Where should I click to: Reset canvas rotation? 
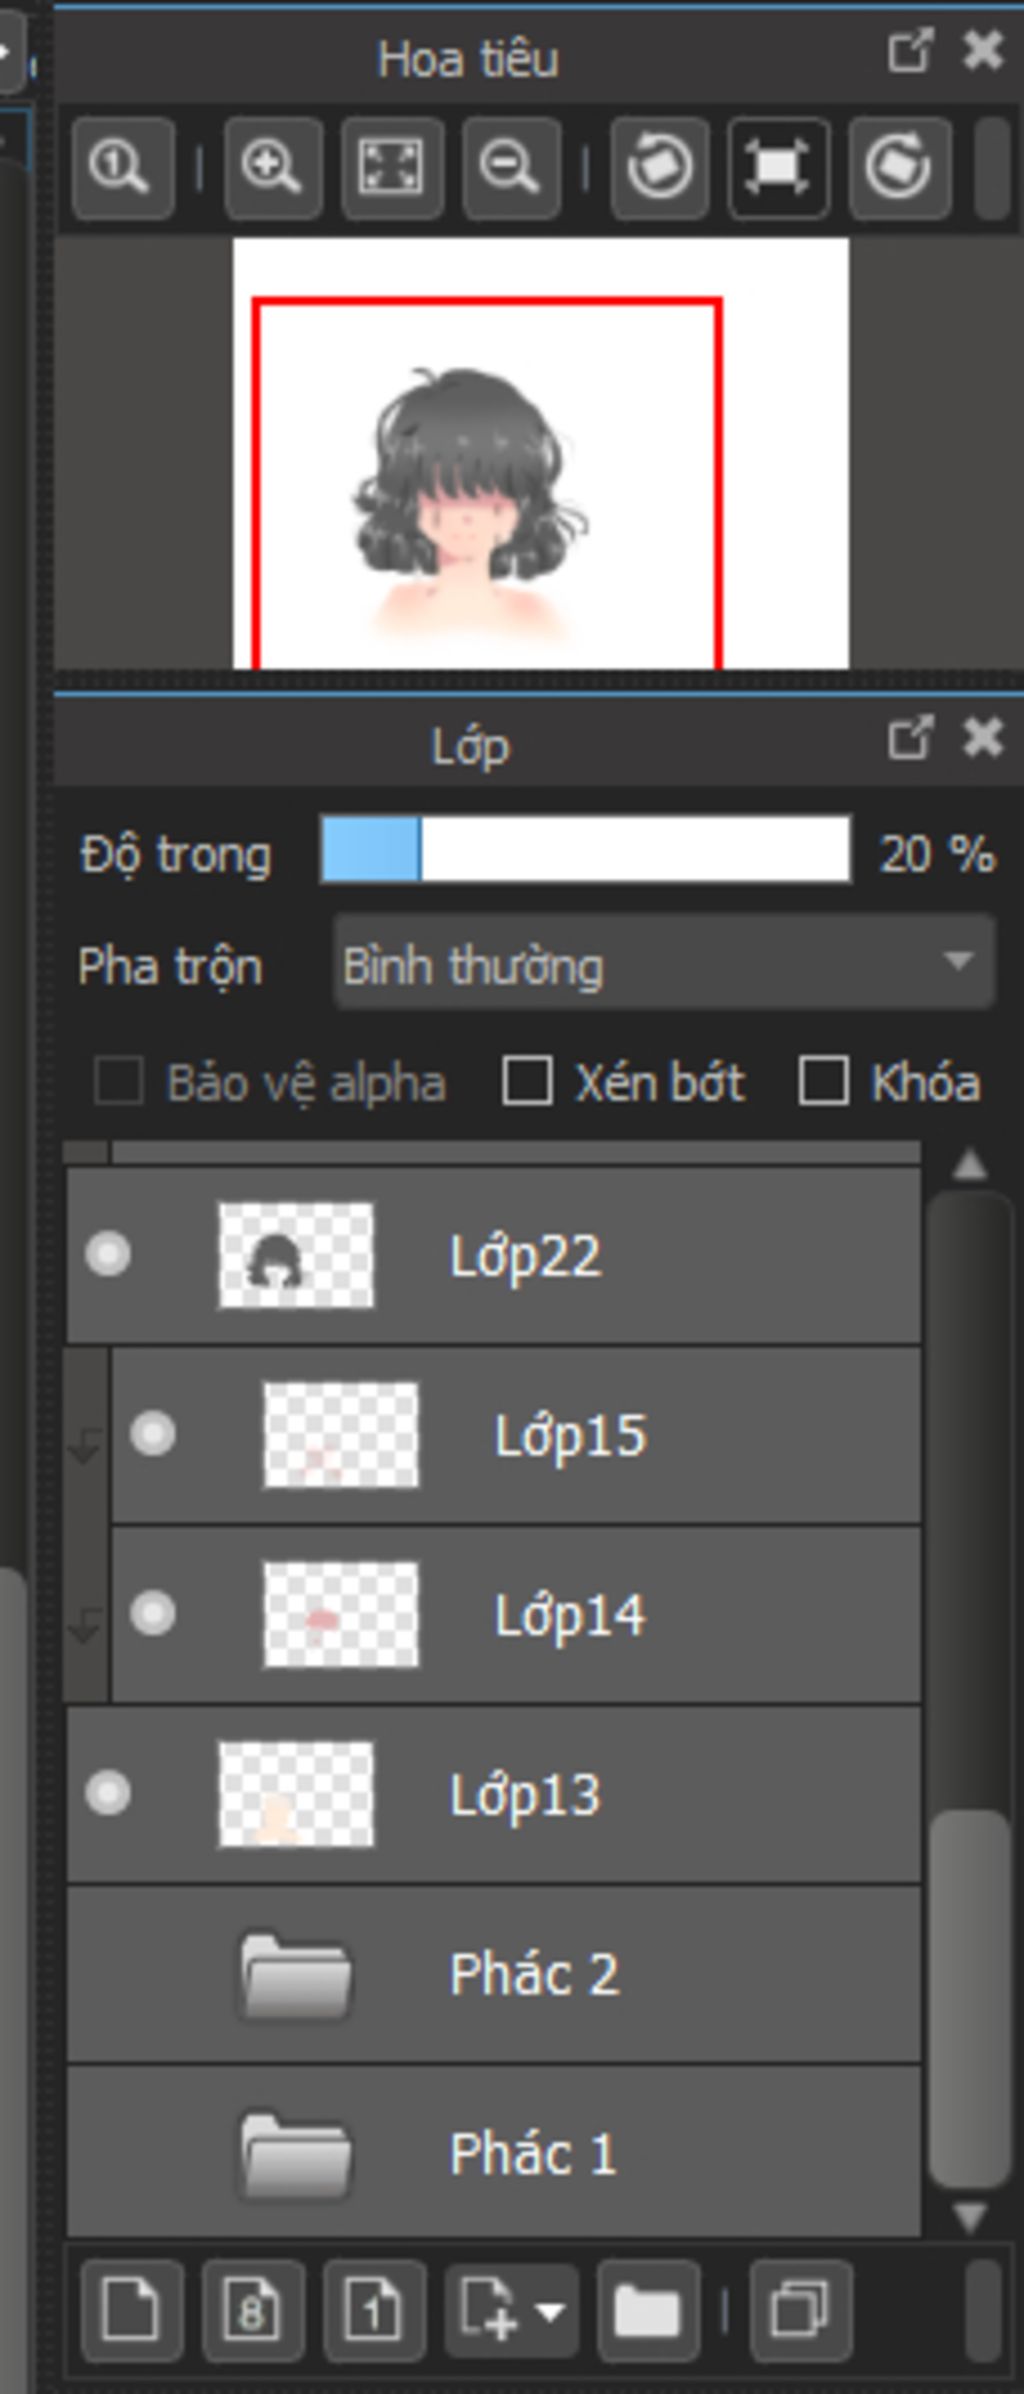coord(778,167)
